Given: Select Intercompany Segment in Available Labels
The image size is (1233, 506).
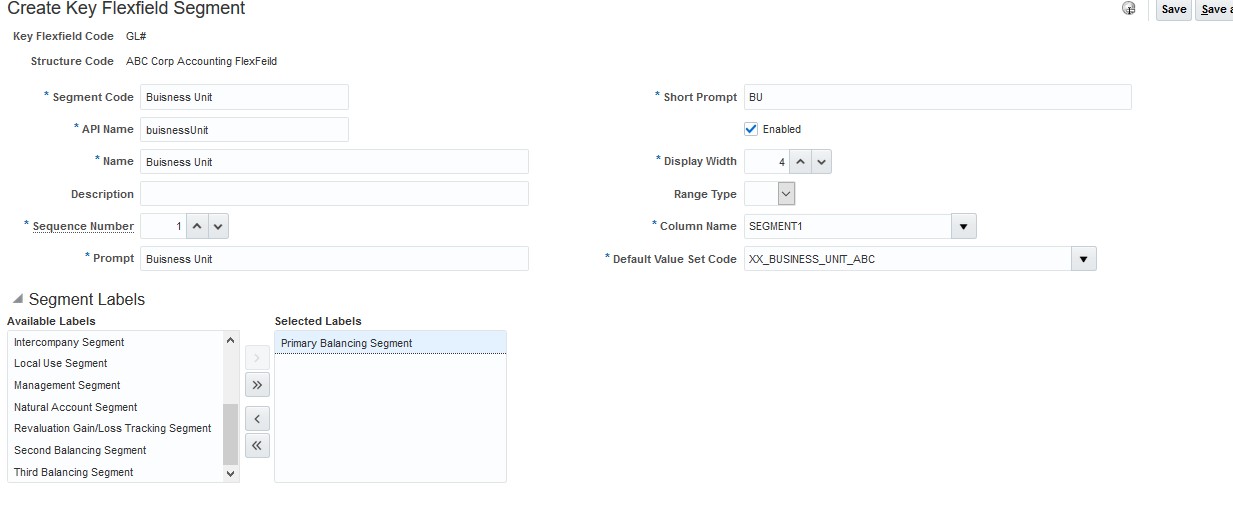Looking at the screenshot, I should coord(116,342).
